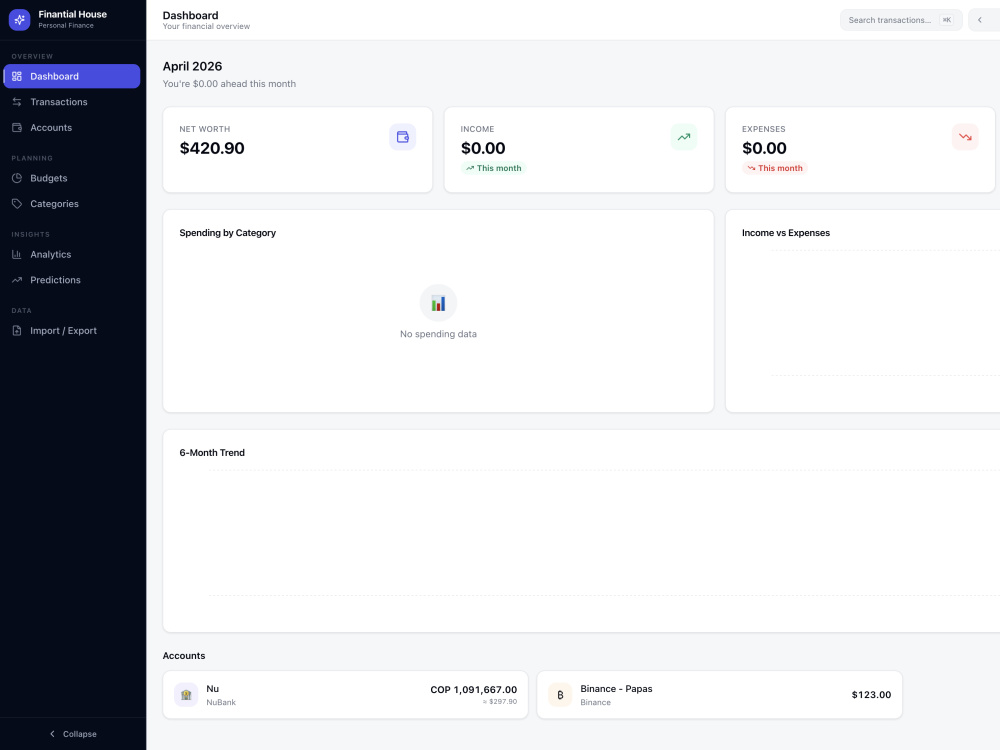Navigate to Categories
The width and height of the screenshot is (1000, 750).
click(71, 203)
